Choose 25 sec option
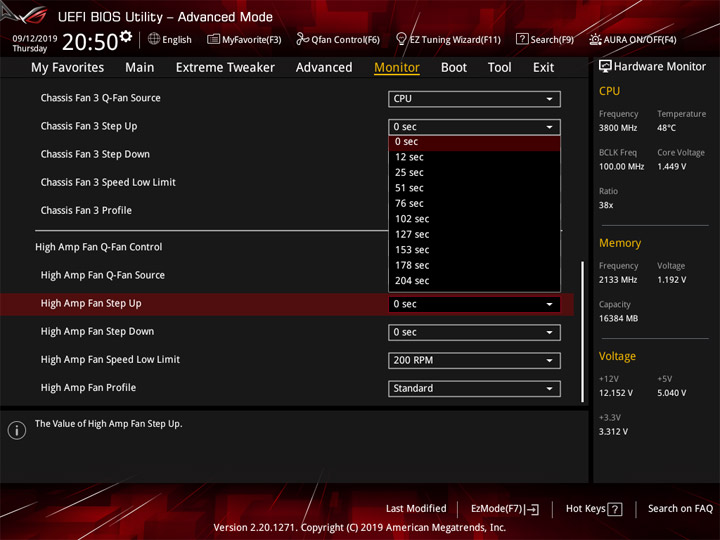The width and height of the screenshot is (720, 540). [474, 173]
